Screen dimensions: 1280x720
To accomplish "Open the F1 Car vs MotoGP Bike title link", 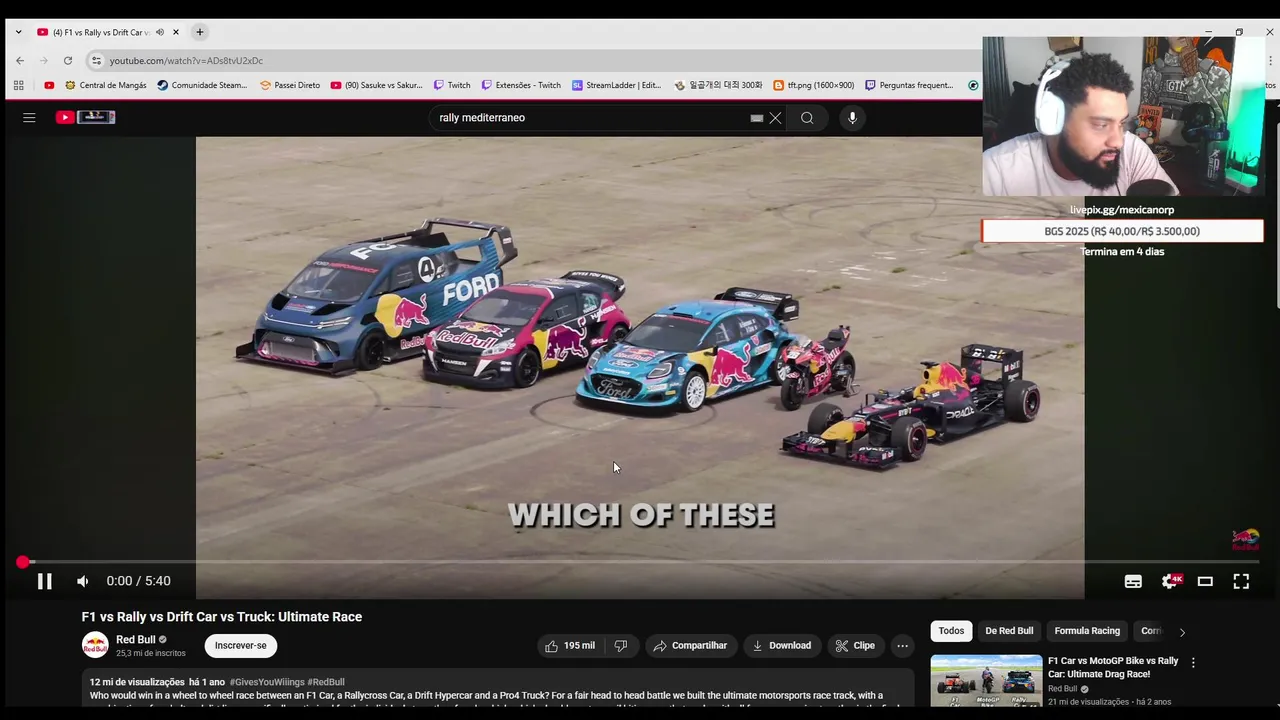I will tap(1113, 667).
